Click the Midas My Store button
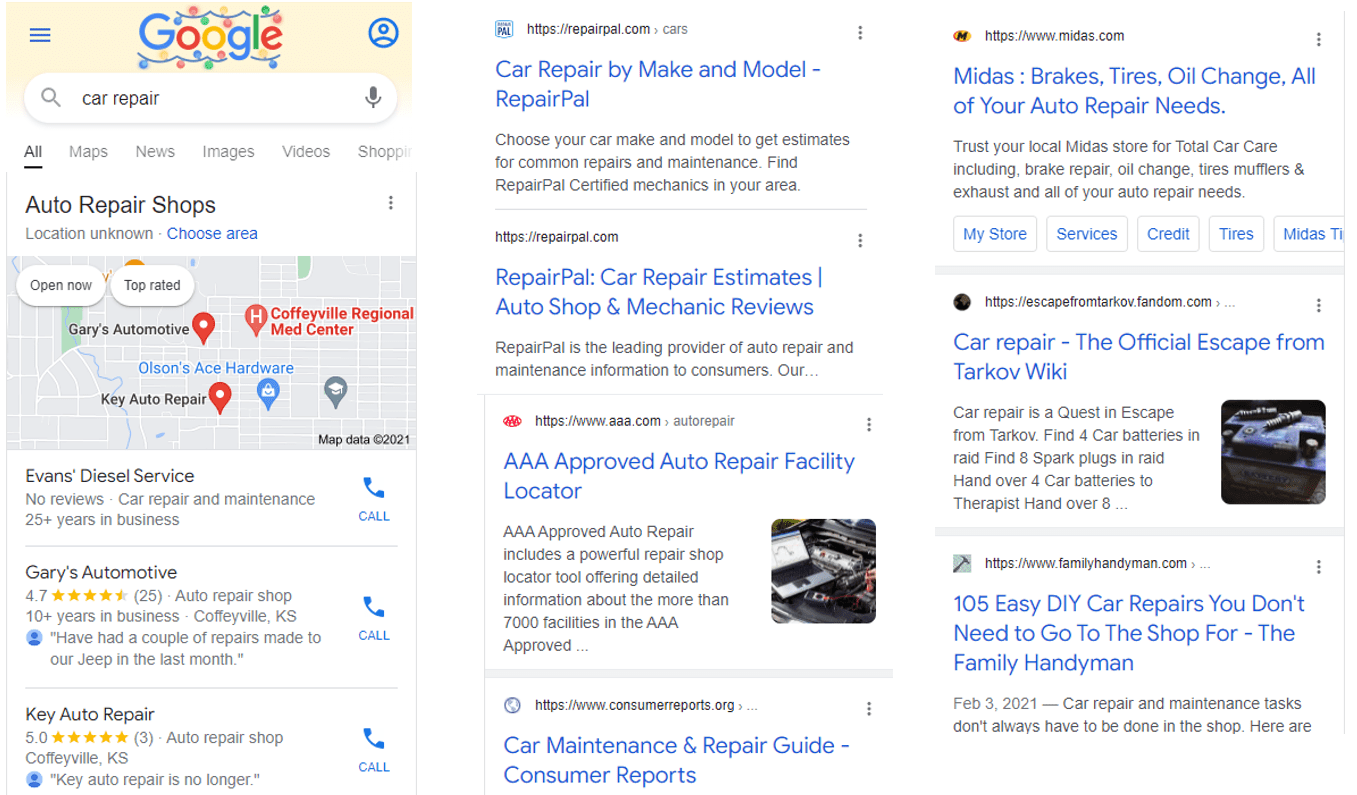The image size is (1357, 795). click(x=995, y=234)
